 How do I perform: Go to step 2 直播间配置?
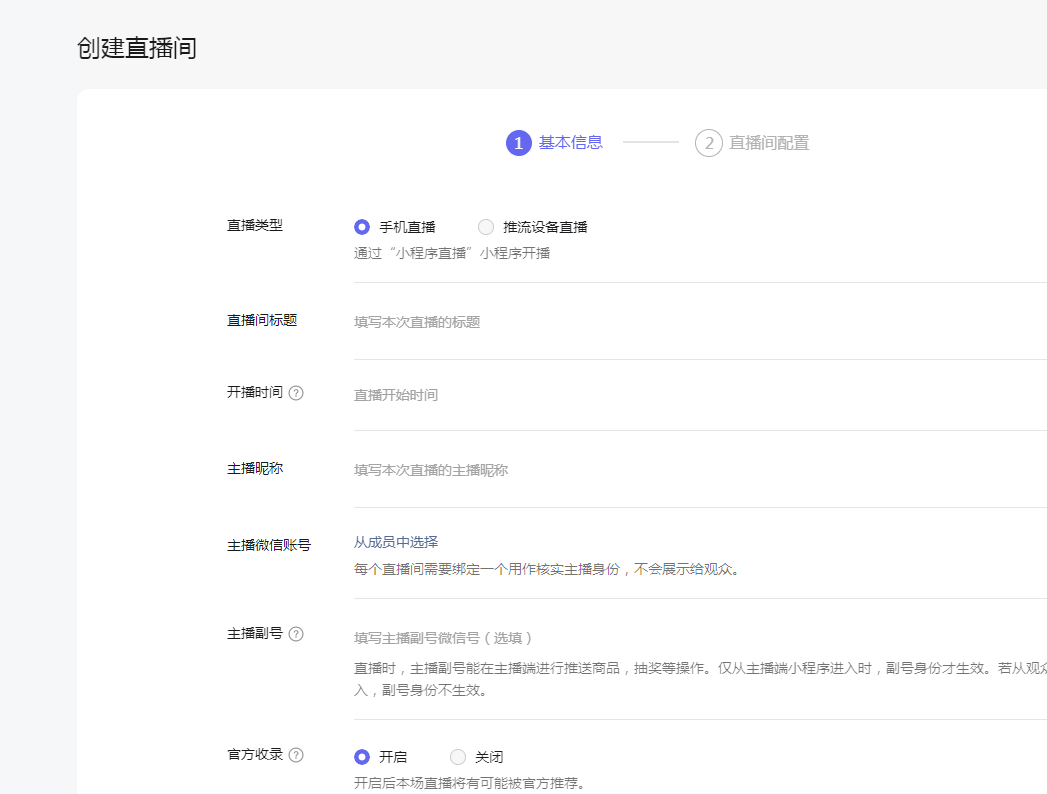click(x=752, y=143)
